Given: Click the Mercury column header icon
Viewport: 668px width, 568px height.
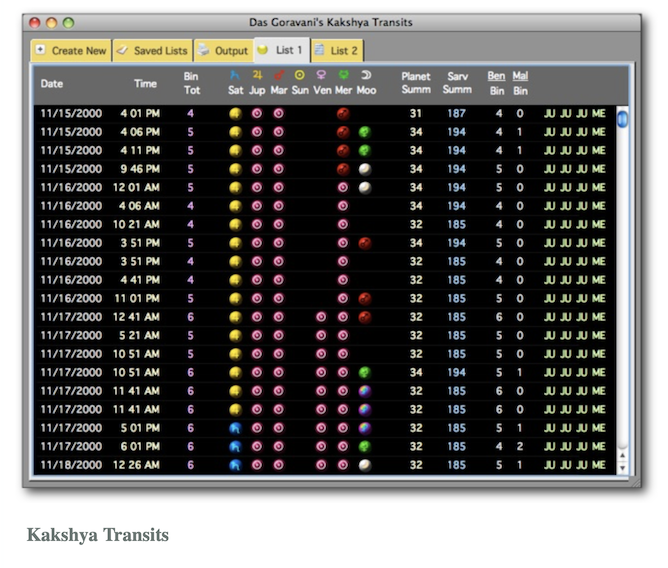Looking at the screenshot, I should coord(343,75).
